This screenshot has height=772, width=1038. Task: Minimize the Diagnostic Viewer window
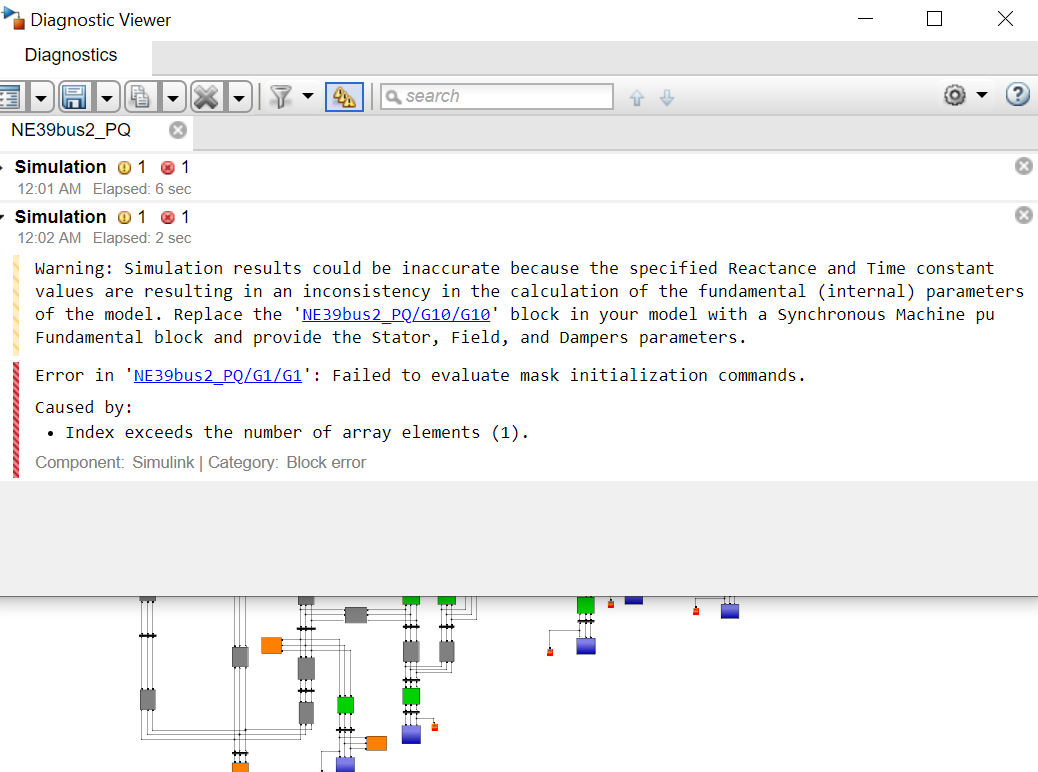pyautogui.click(x=865, y=19)
